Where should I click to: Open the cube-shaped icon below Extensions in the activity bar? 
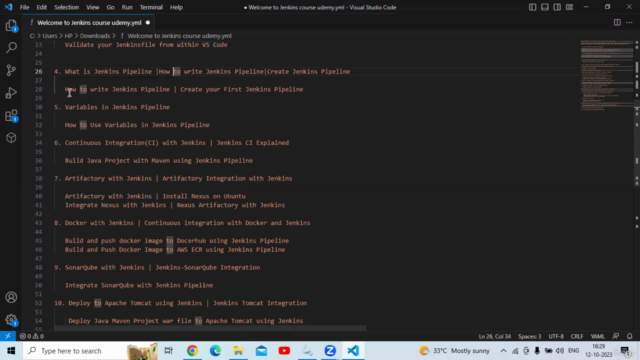pos(11,138)
